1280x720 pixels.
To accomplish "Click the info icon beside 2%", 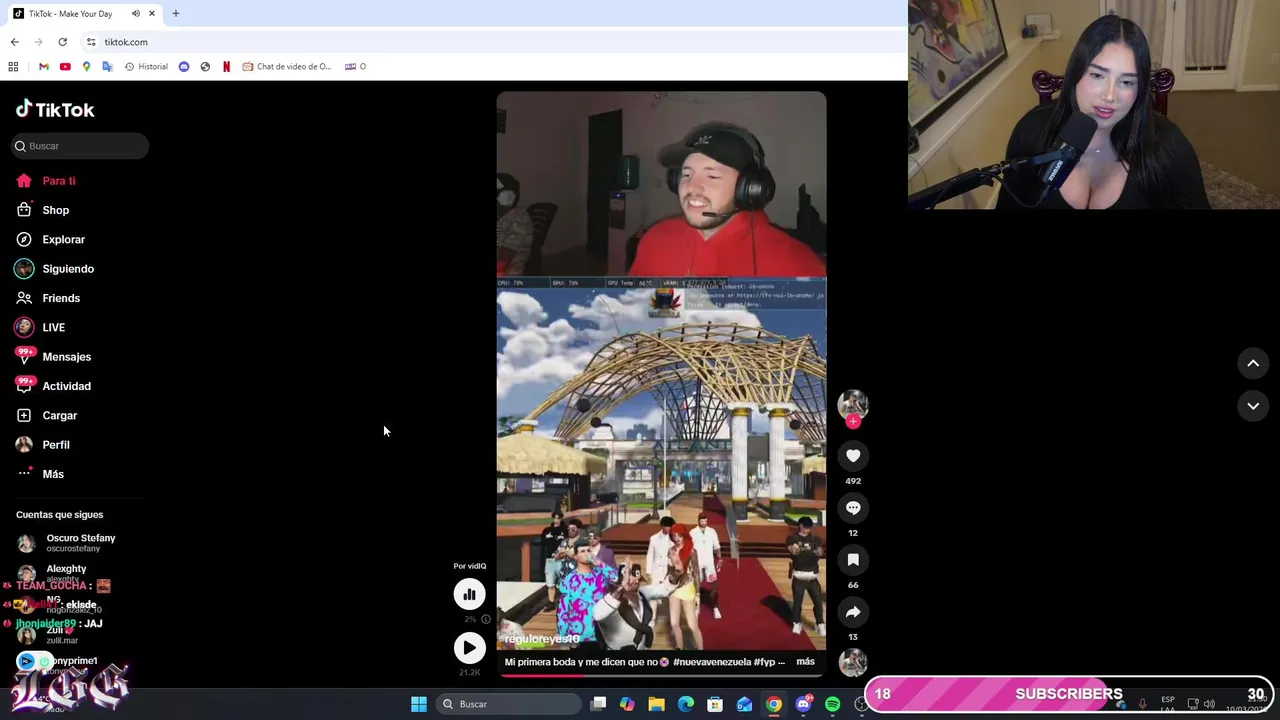I will point(486,619).
